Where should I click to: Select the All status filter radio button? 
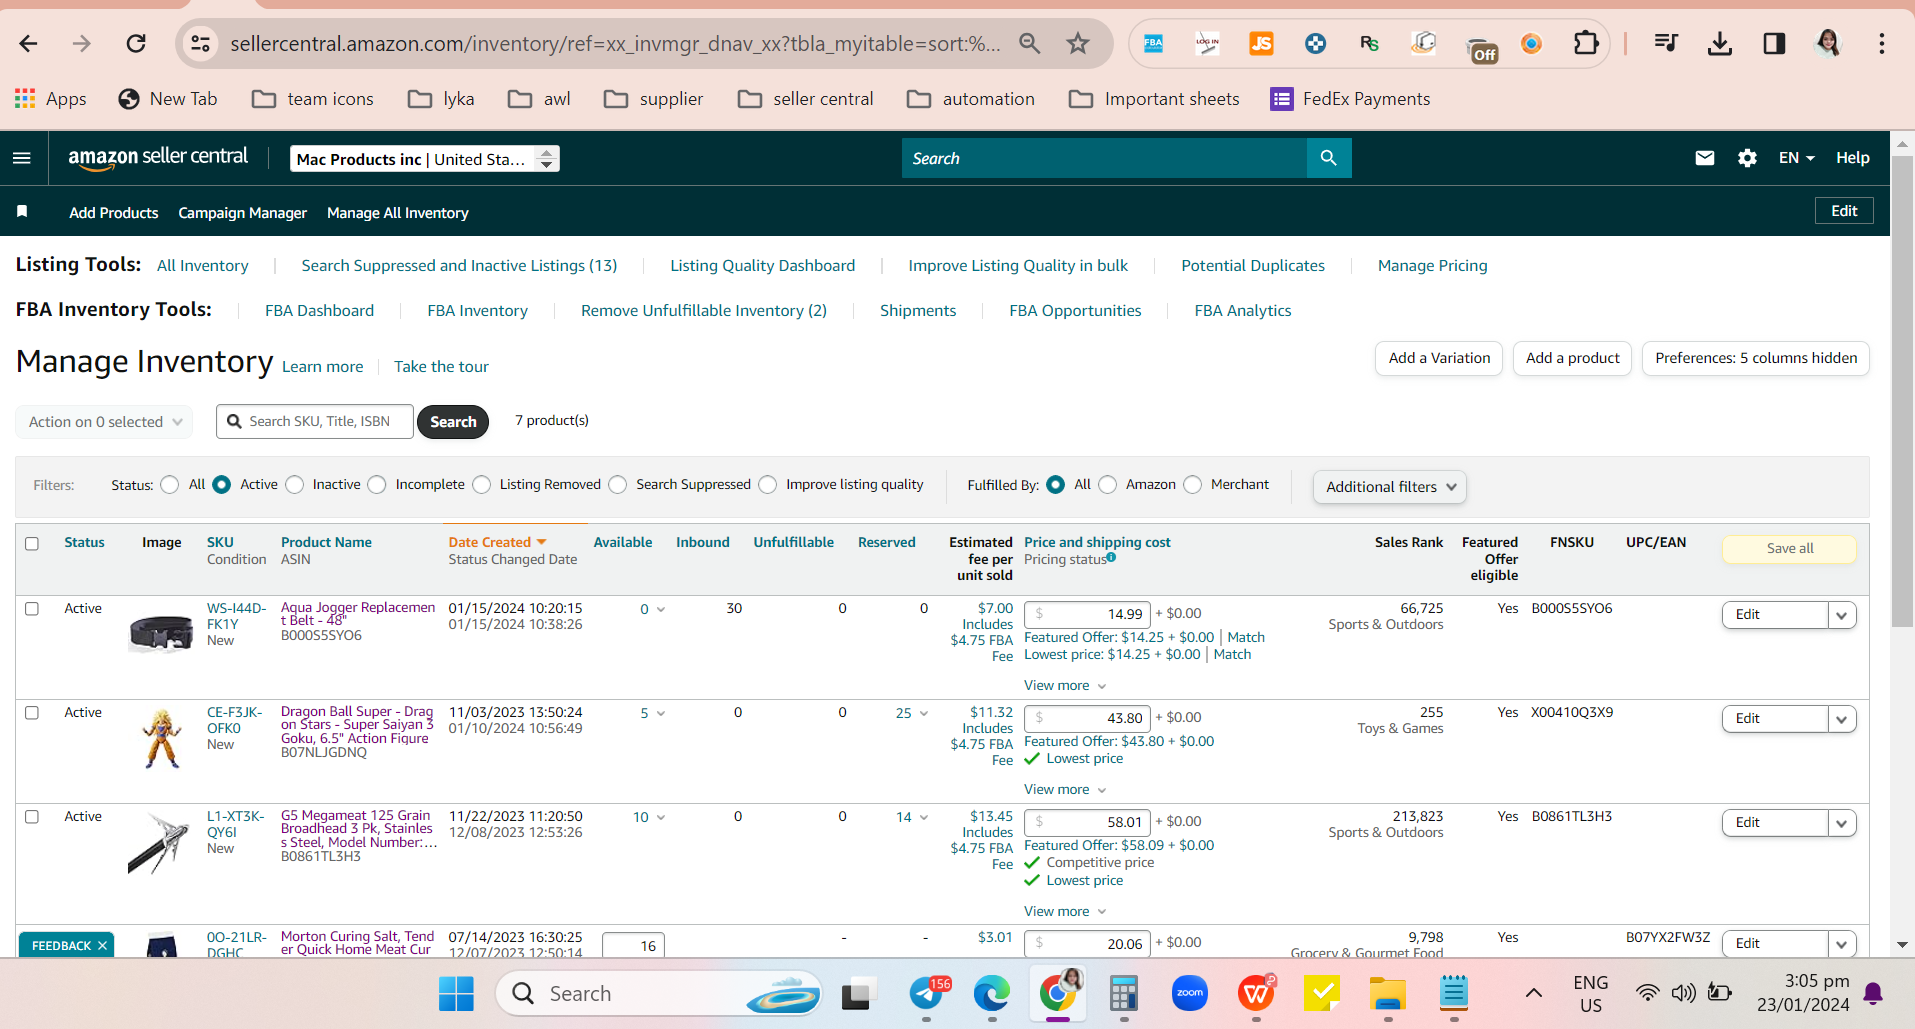click(x=170, y=485)
